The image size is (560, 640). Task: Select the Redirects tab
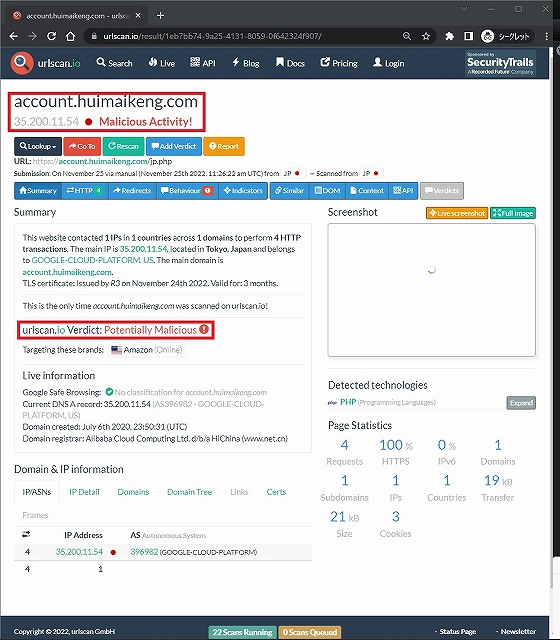(x=132, y=191)
